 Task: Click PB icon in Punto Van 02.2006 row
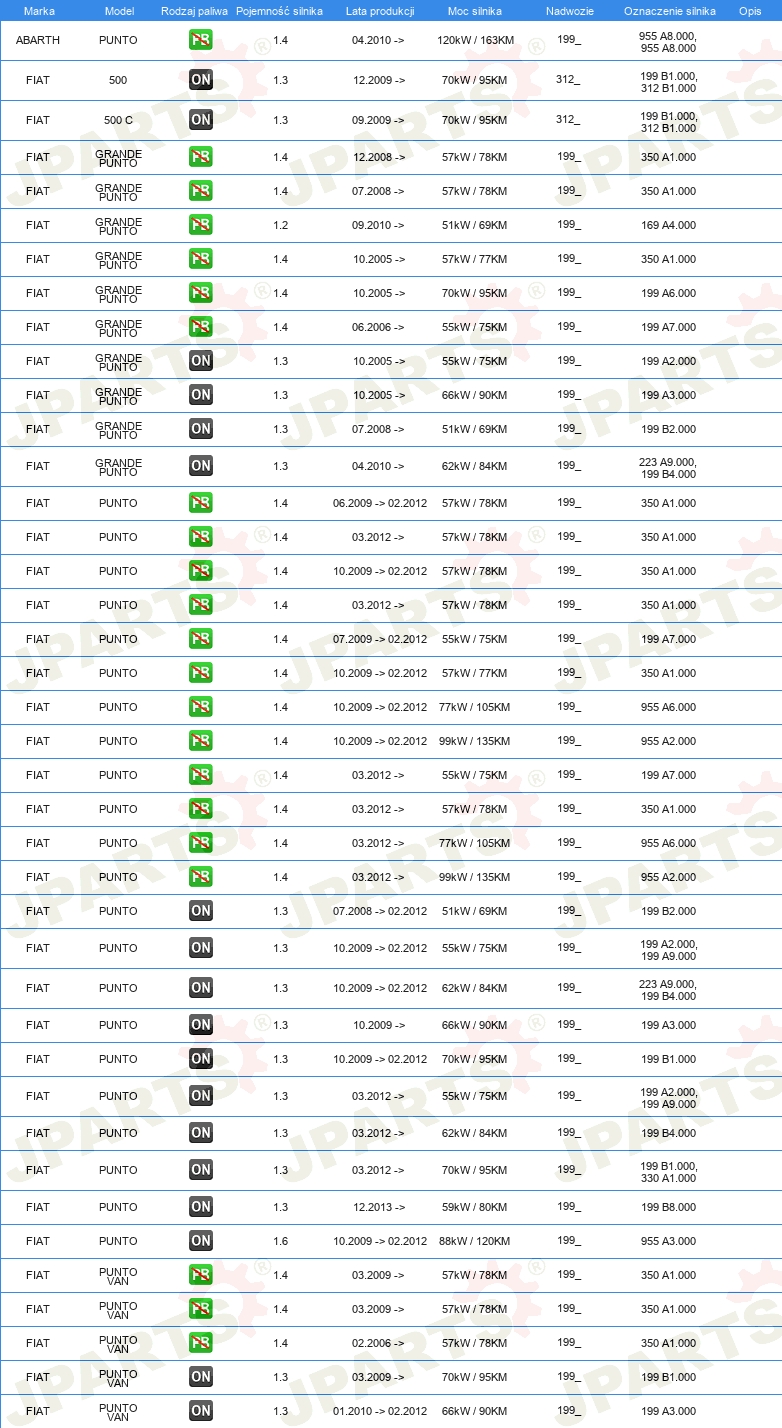[201, 1343]
